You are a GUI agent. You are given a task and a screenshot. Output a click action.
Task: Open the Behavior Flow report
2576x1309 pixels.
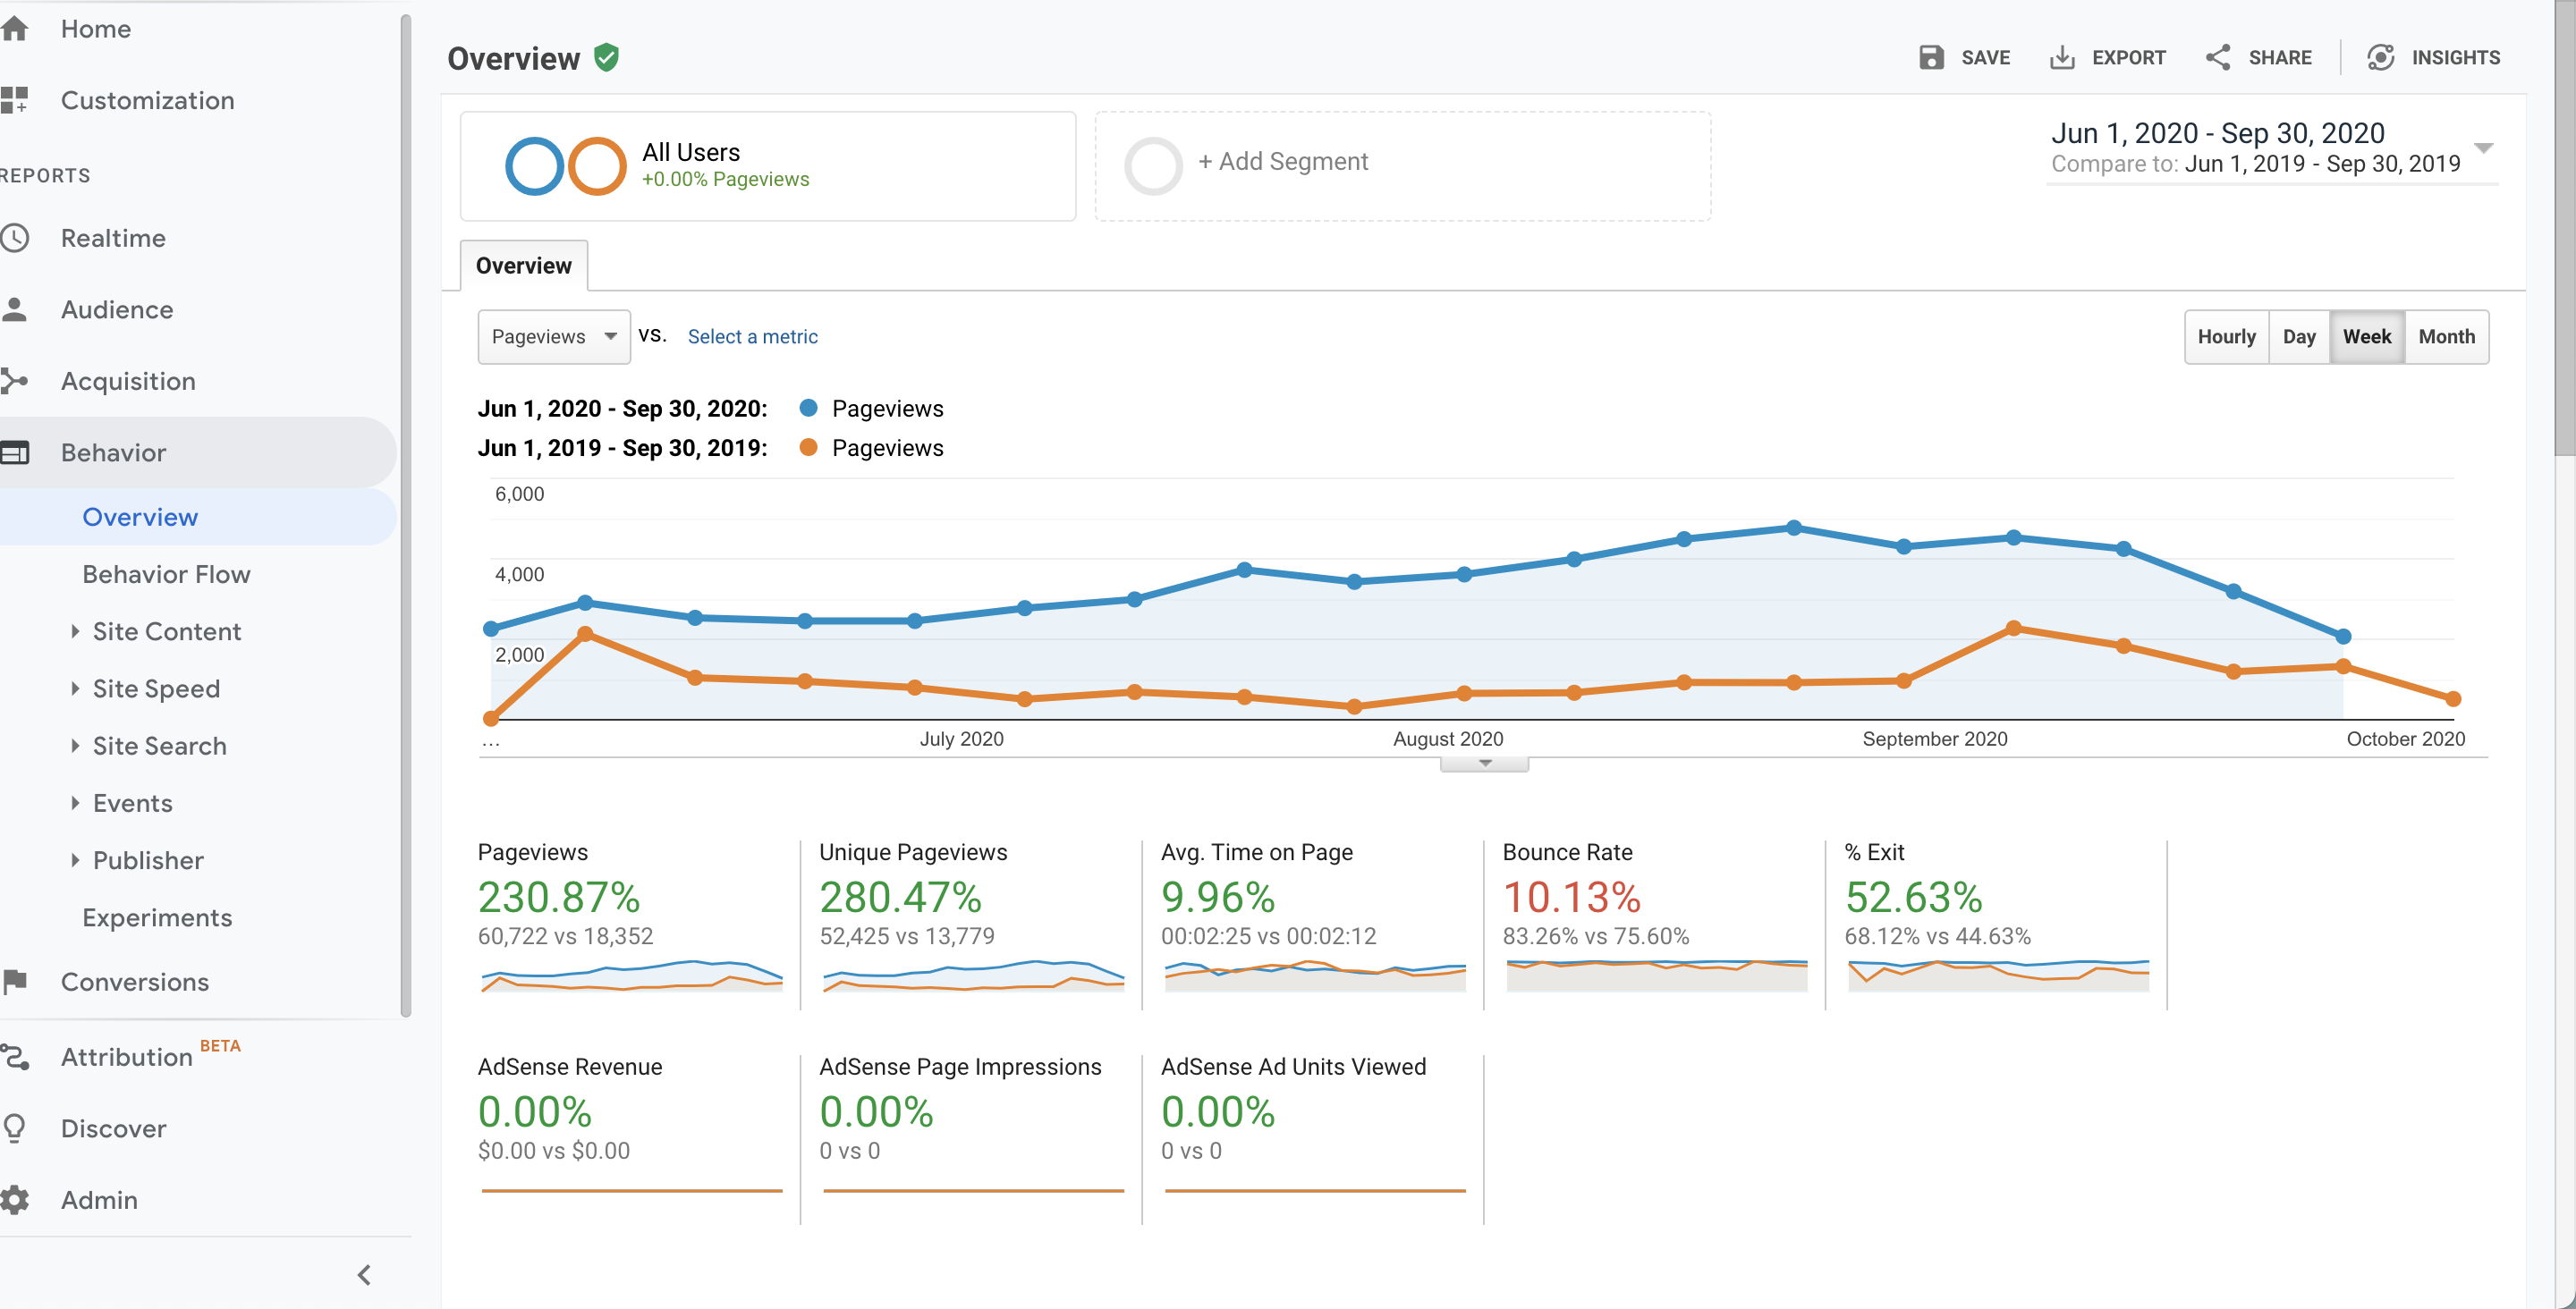[x=166, y=575]
